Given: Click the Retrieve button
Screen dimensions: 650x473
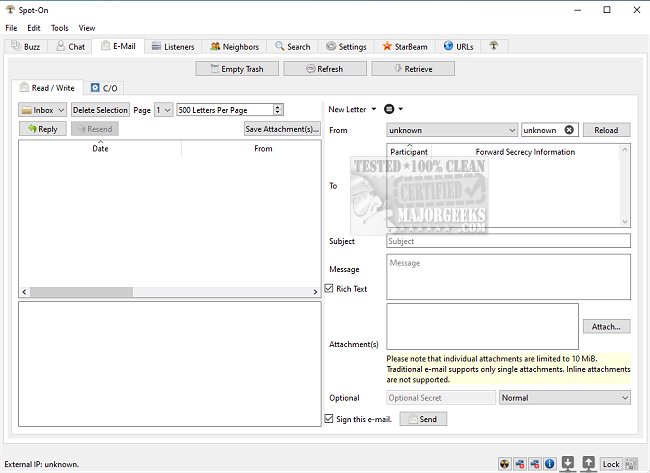Looking at the screenshot, I should coord(413,69).
